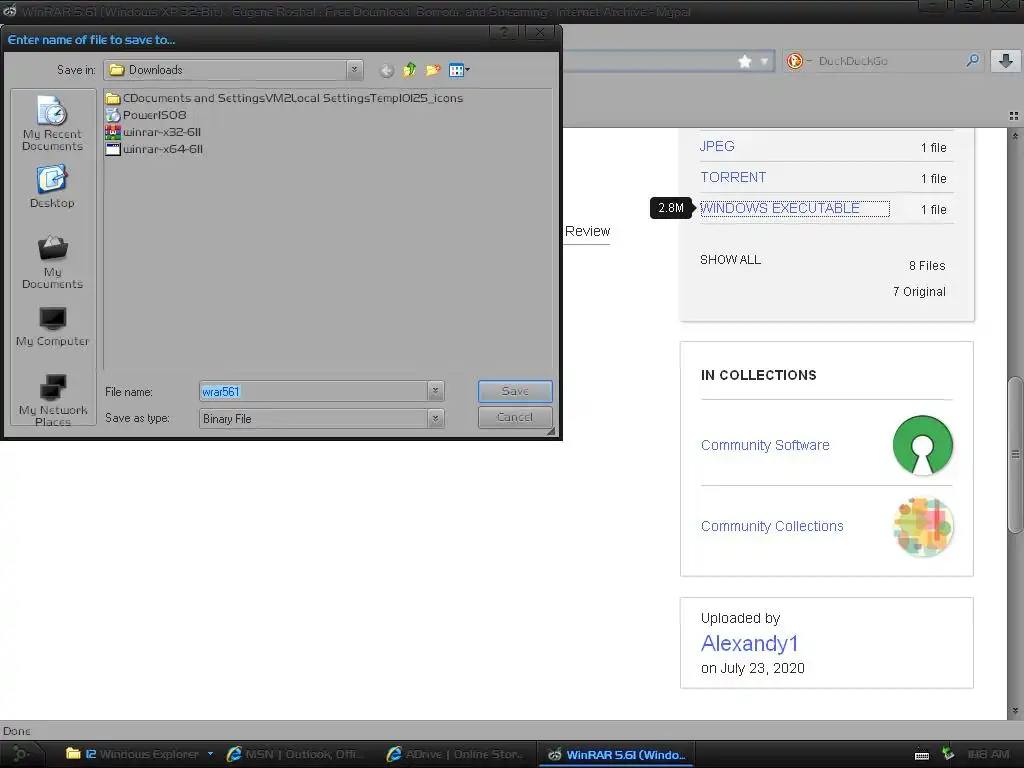
Task: Open uploader Alexandy1 profile
Action: coord(749,643)
